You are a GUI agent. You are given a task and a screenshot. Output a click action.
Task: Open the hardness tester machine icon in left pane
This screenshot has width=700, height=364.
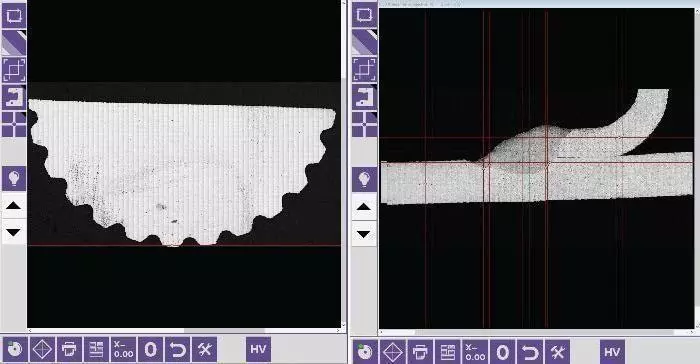[14, 97]
